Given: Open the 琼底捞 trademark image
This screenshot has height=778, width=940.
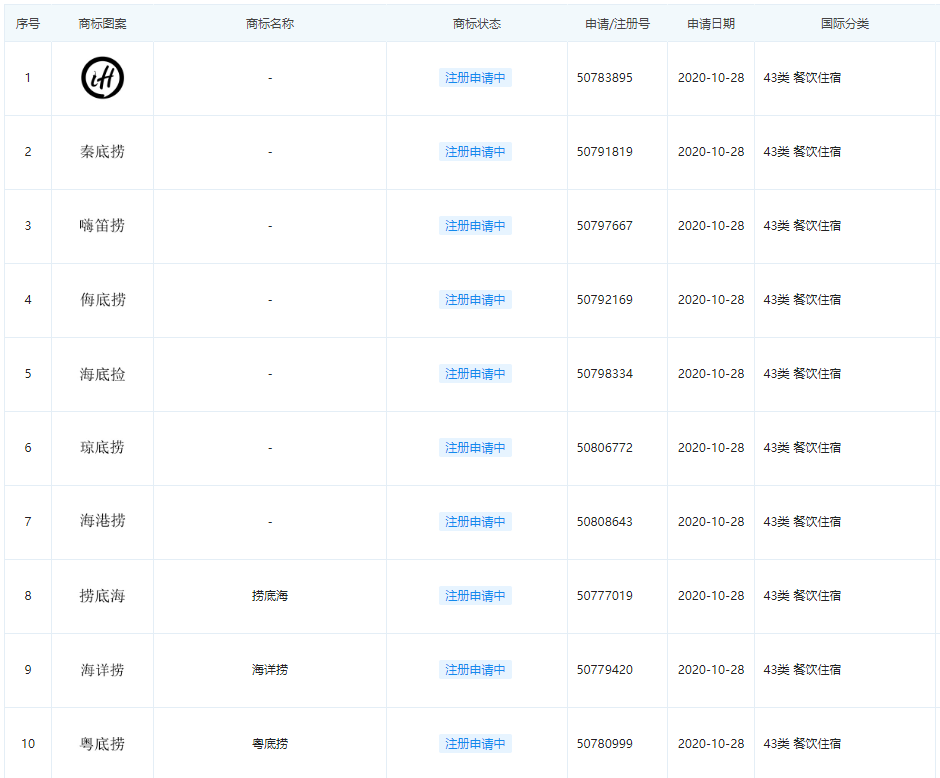Looking at the screenshot, I should click(x=103, y=448).
